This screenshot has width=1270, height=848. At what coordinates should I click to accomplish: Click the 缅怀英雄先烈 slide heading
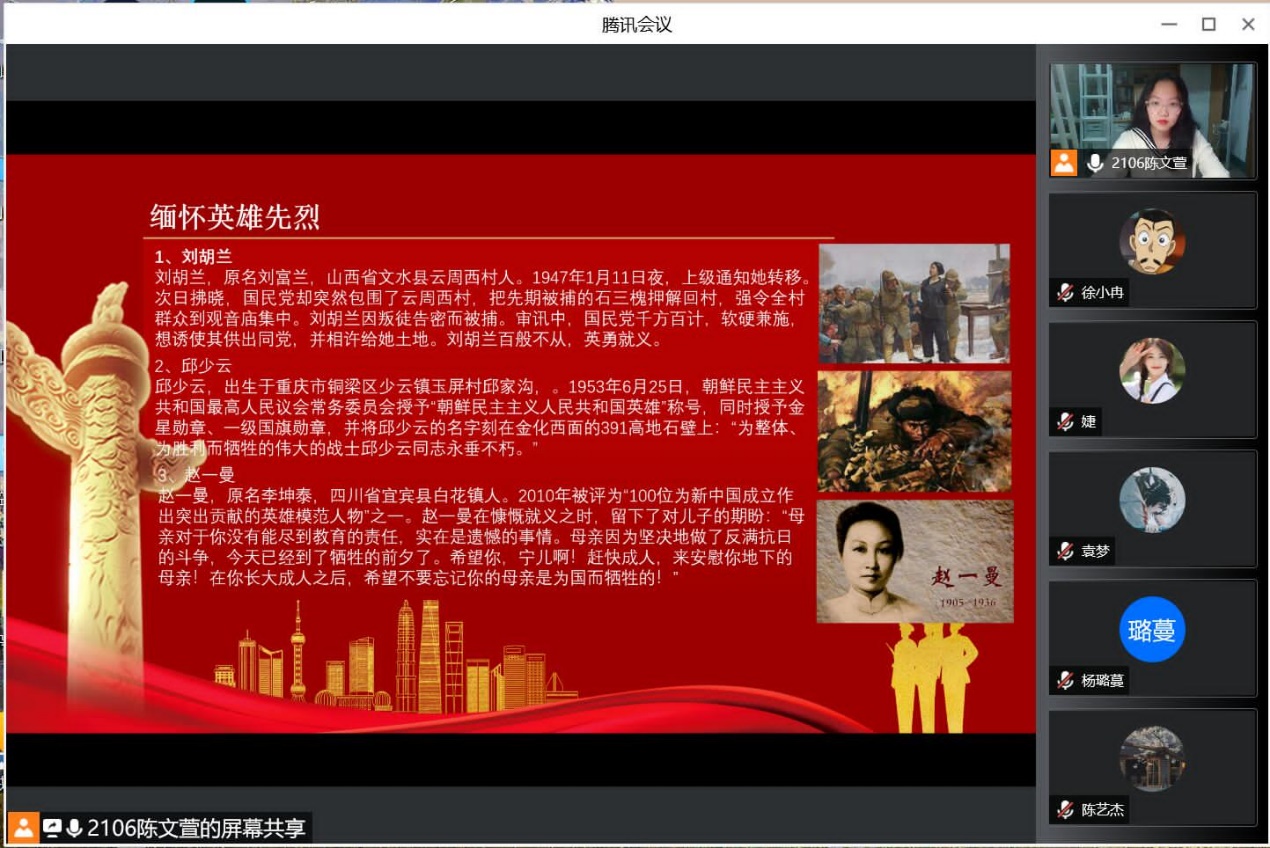[x=235, y=217]
